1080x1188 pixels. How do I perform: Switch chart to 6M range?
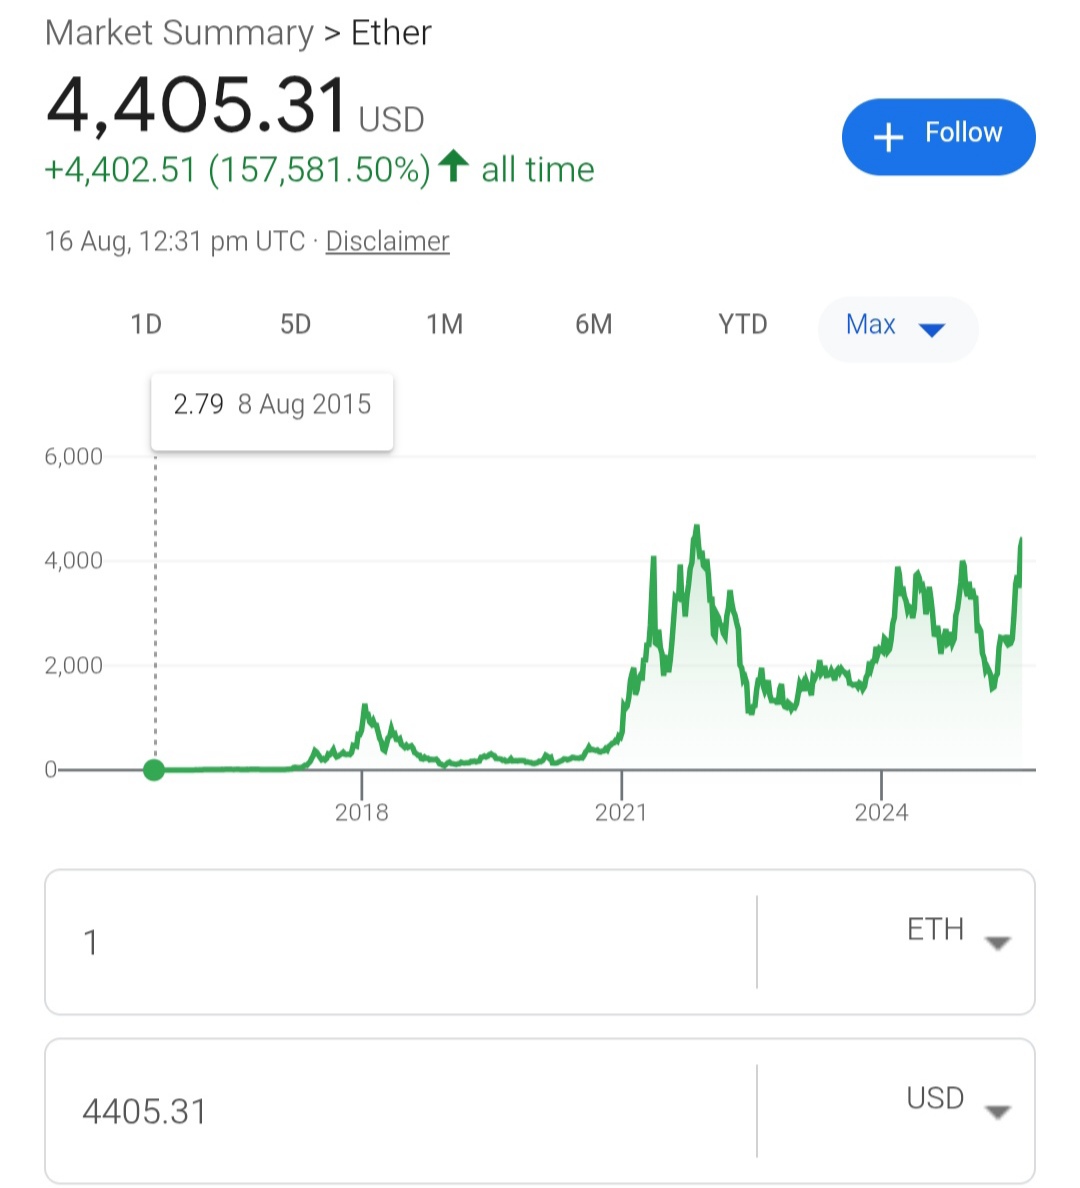(x=593, y=324)
